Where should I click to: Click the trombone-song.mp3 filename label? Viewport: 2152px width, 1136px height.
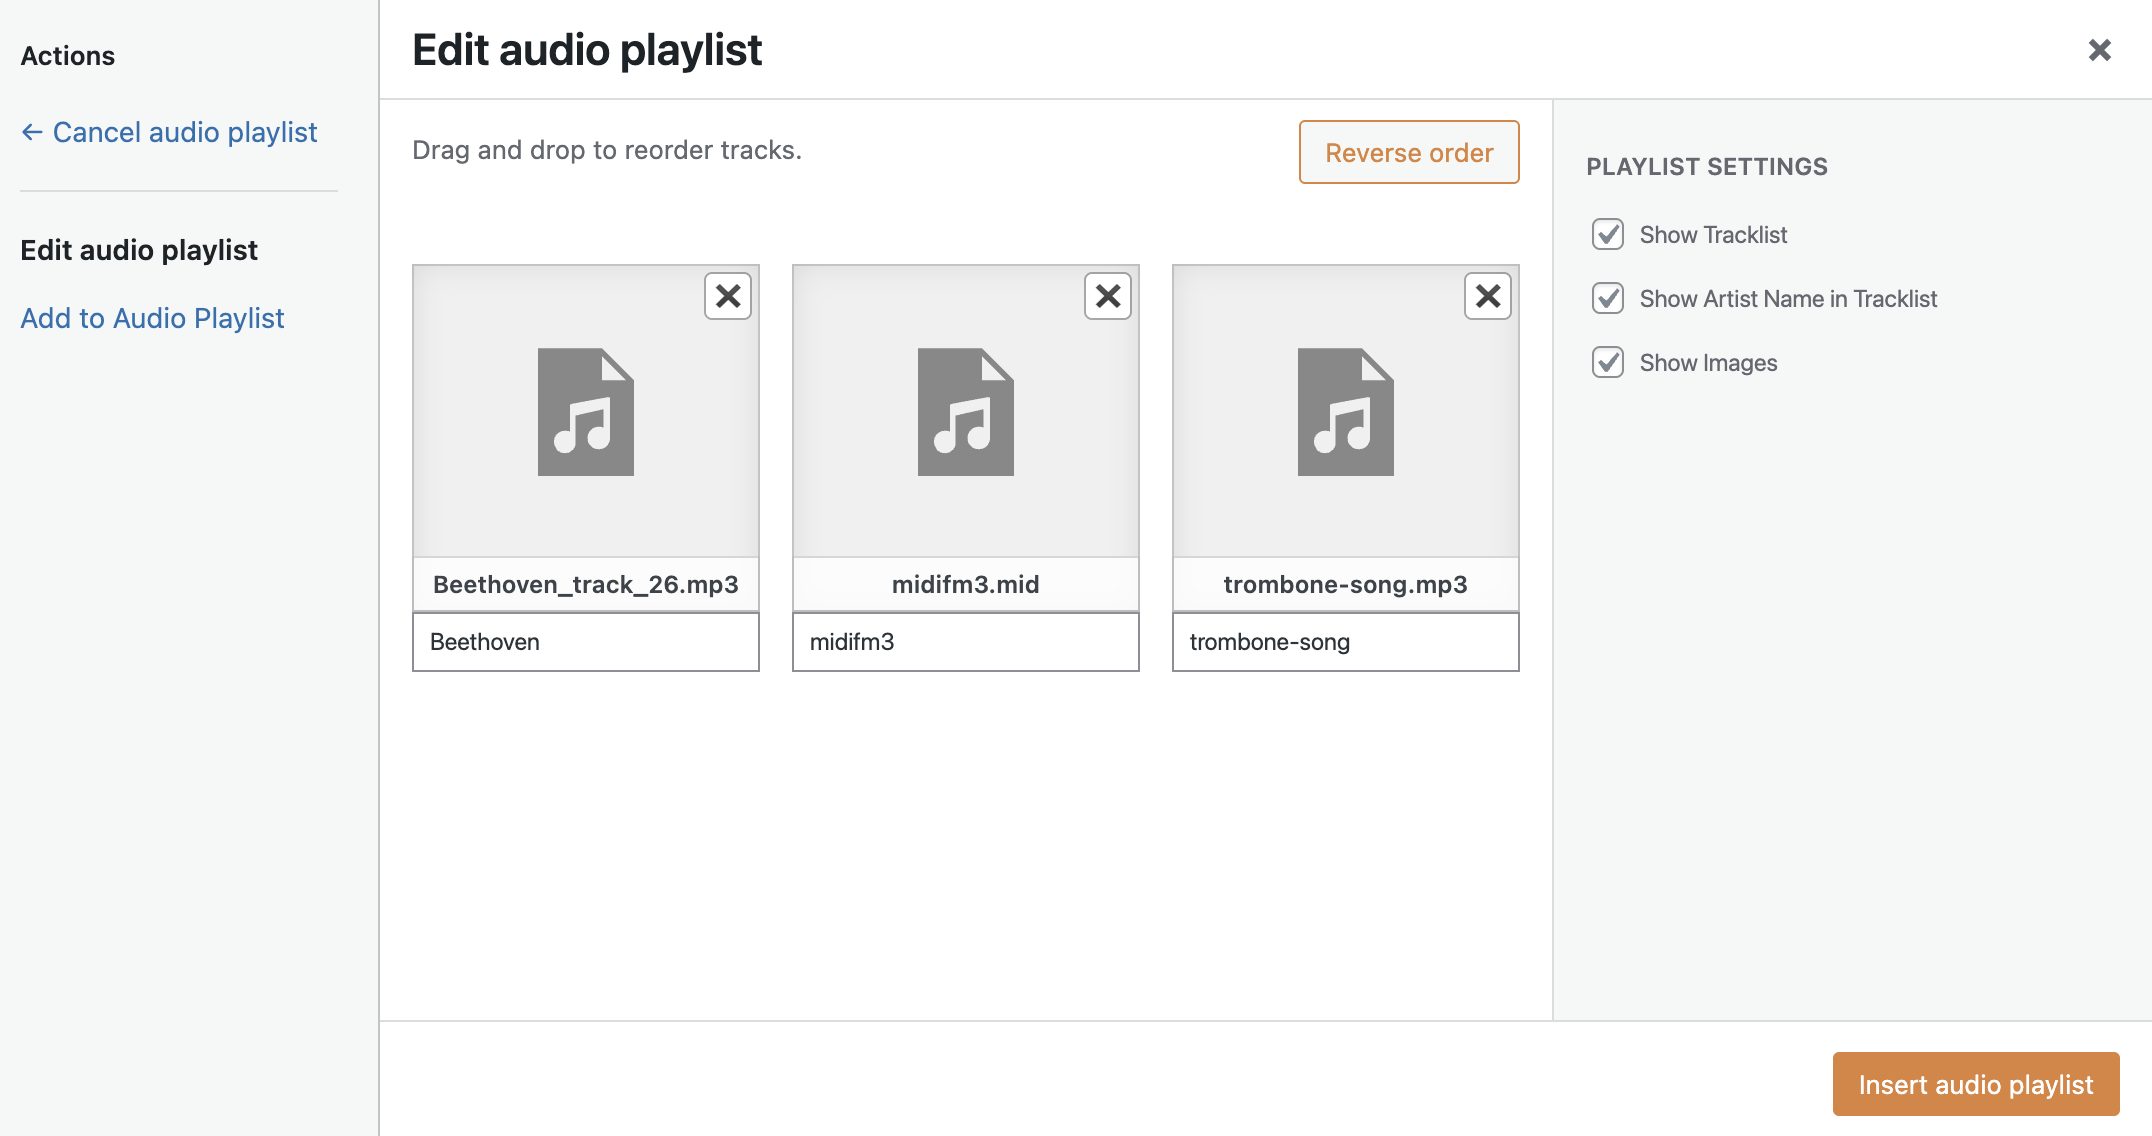(x=1346, y=584)
